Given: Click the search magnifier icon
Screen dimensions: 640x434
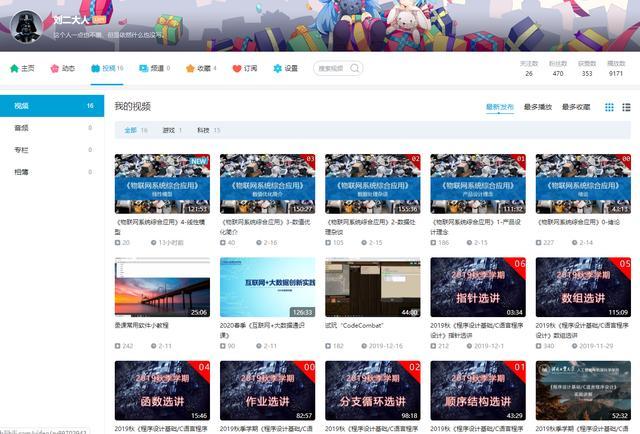Looking at the screenshot, I should coord(354,69).
